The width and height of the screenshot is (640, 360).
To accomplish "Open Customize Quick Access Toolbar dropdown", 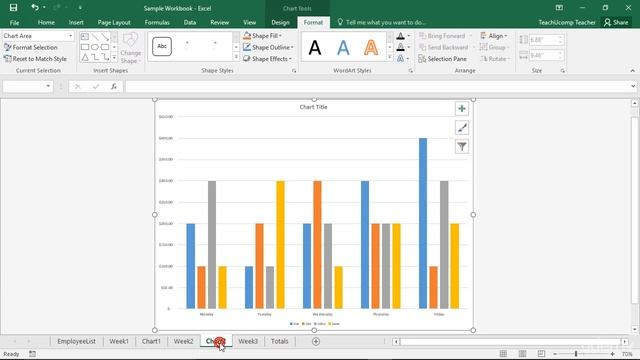I will [80, 8].
